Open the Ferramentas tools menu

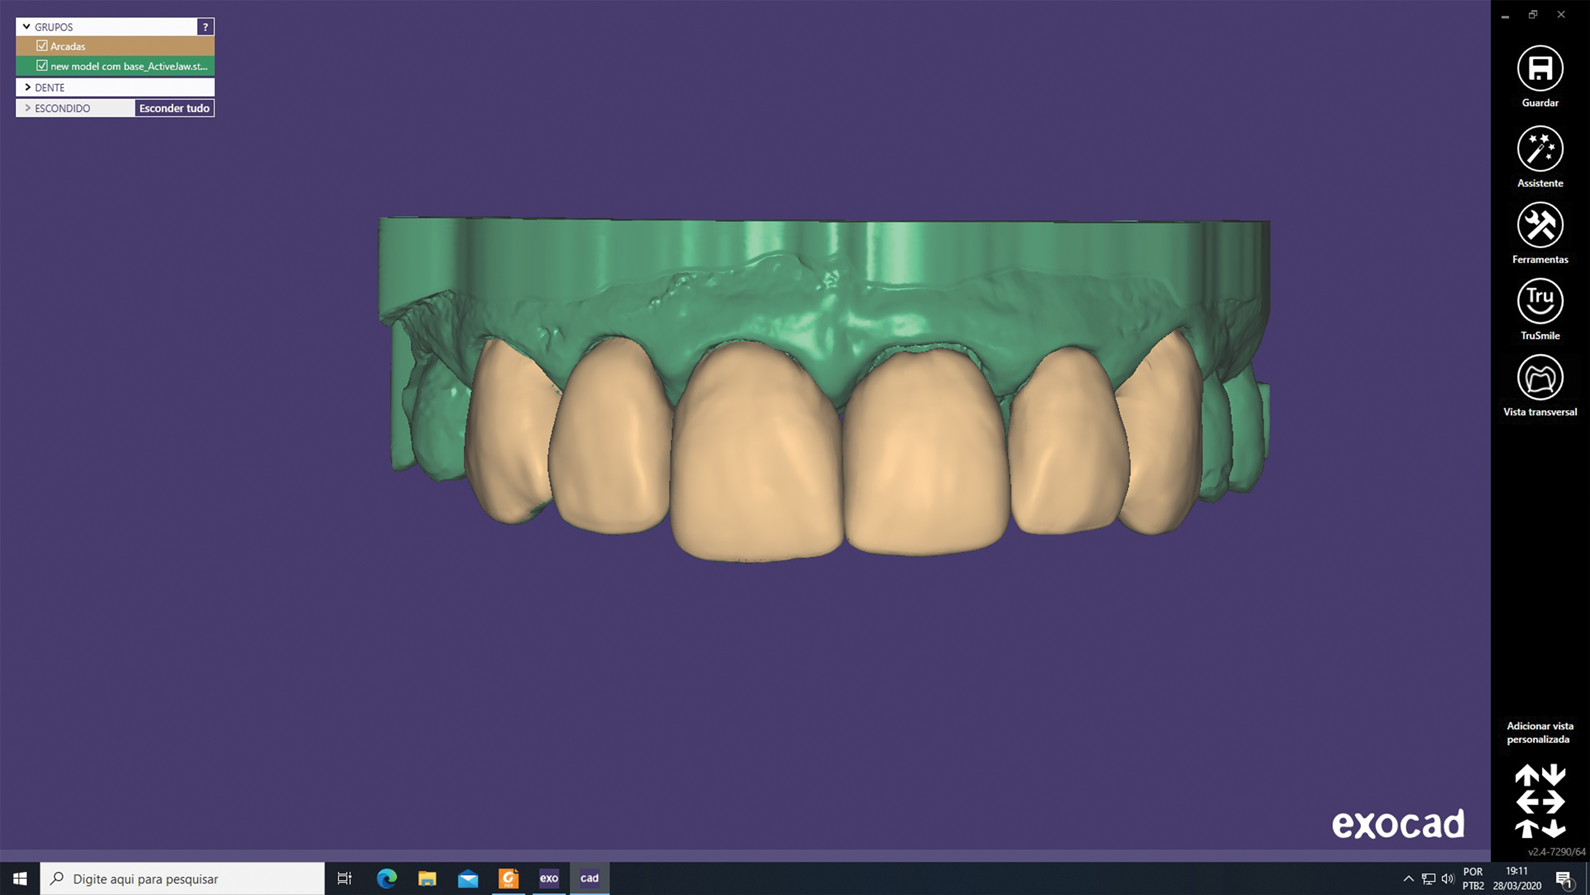pyautogui.click(x=1539, y=226)
